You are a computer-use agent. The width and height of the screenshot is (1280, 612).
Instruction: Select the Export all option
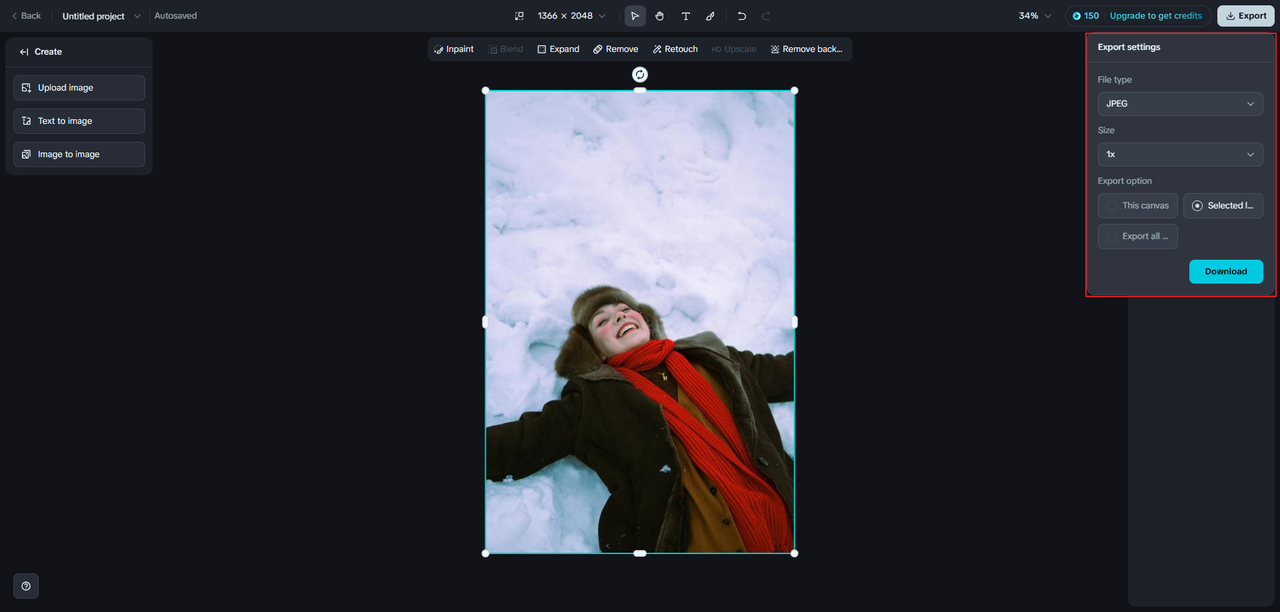(x=1138, y=237)
